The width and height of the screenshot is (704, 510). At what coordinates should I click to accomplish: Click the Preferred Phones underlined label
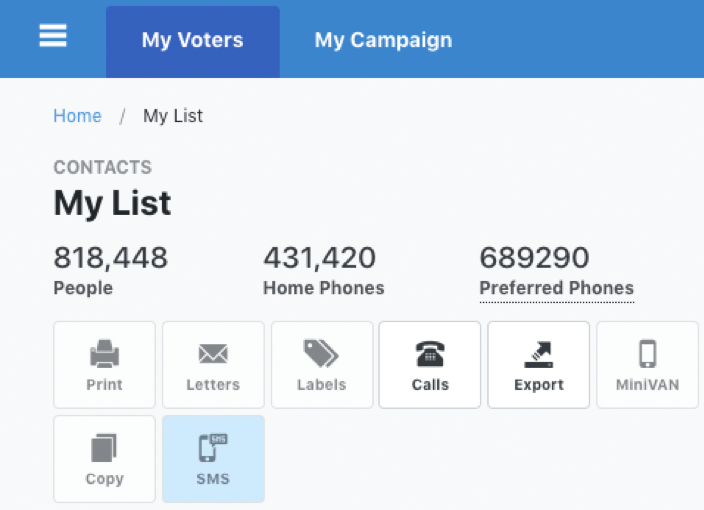coord(557,288)
